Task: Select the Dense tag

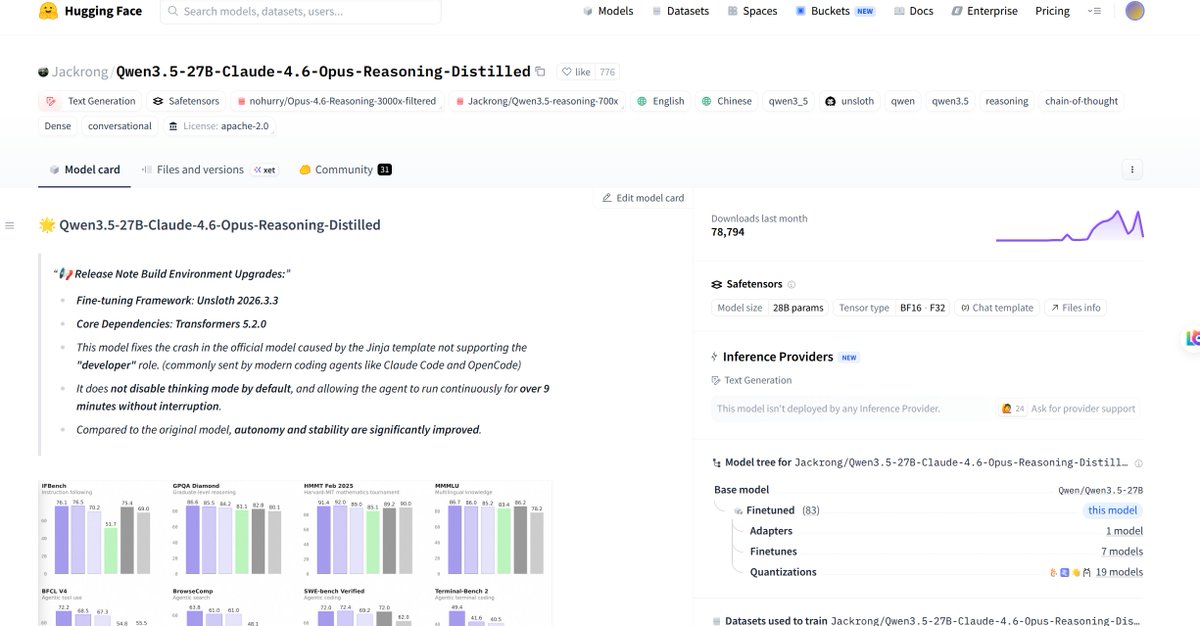Action: point(58,126)
